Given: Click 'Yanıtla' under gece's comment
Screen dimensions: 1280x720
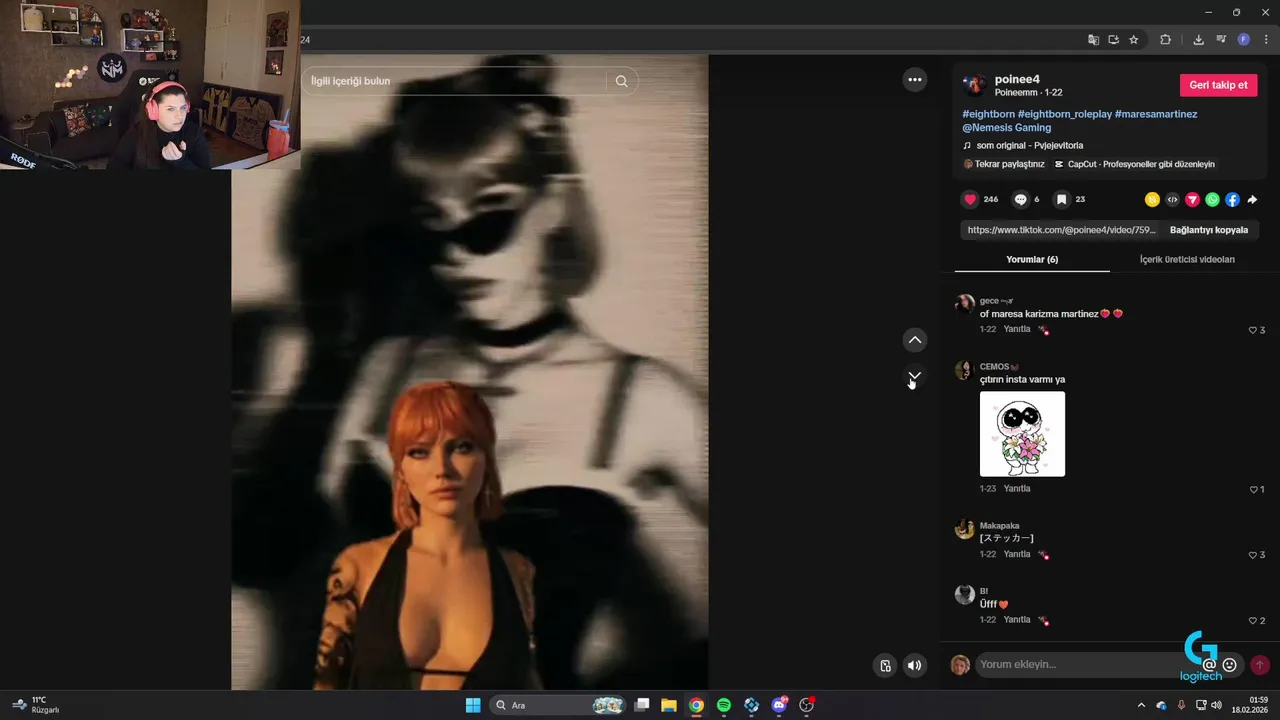Looking at the screenshot, I should 1017,329.
